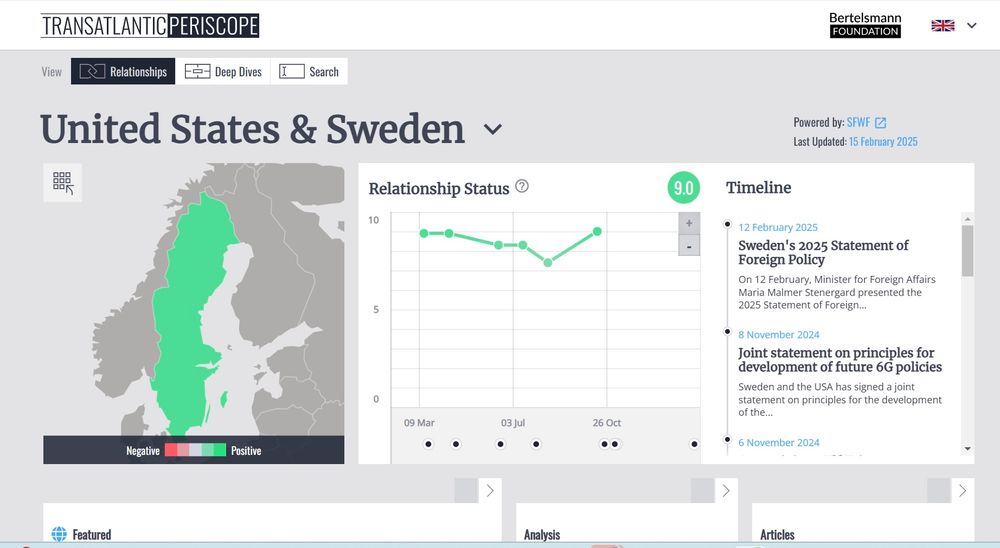Screen dimensions: 1000x548
Task: Click the Bertelsmann Foundation logo
Action: coord(865,25)
